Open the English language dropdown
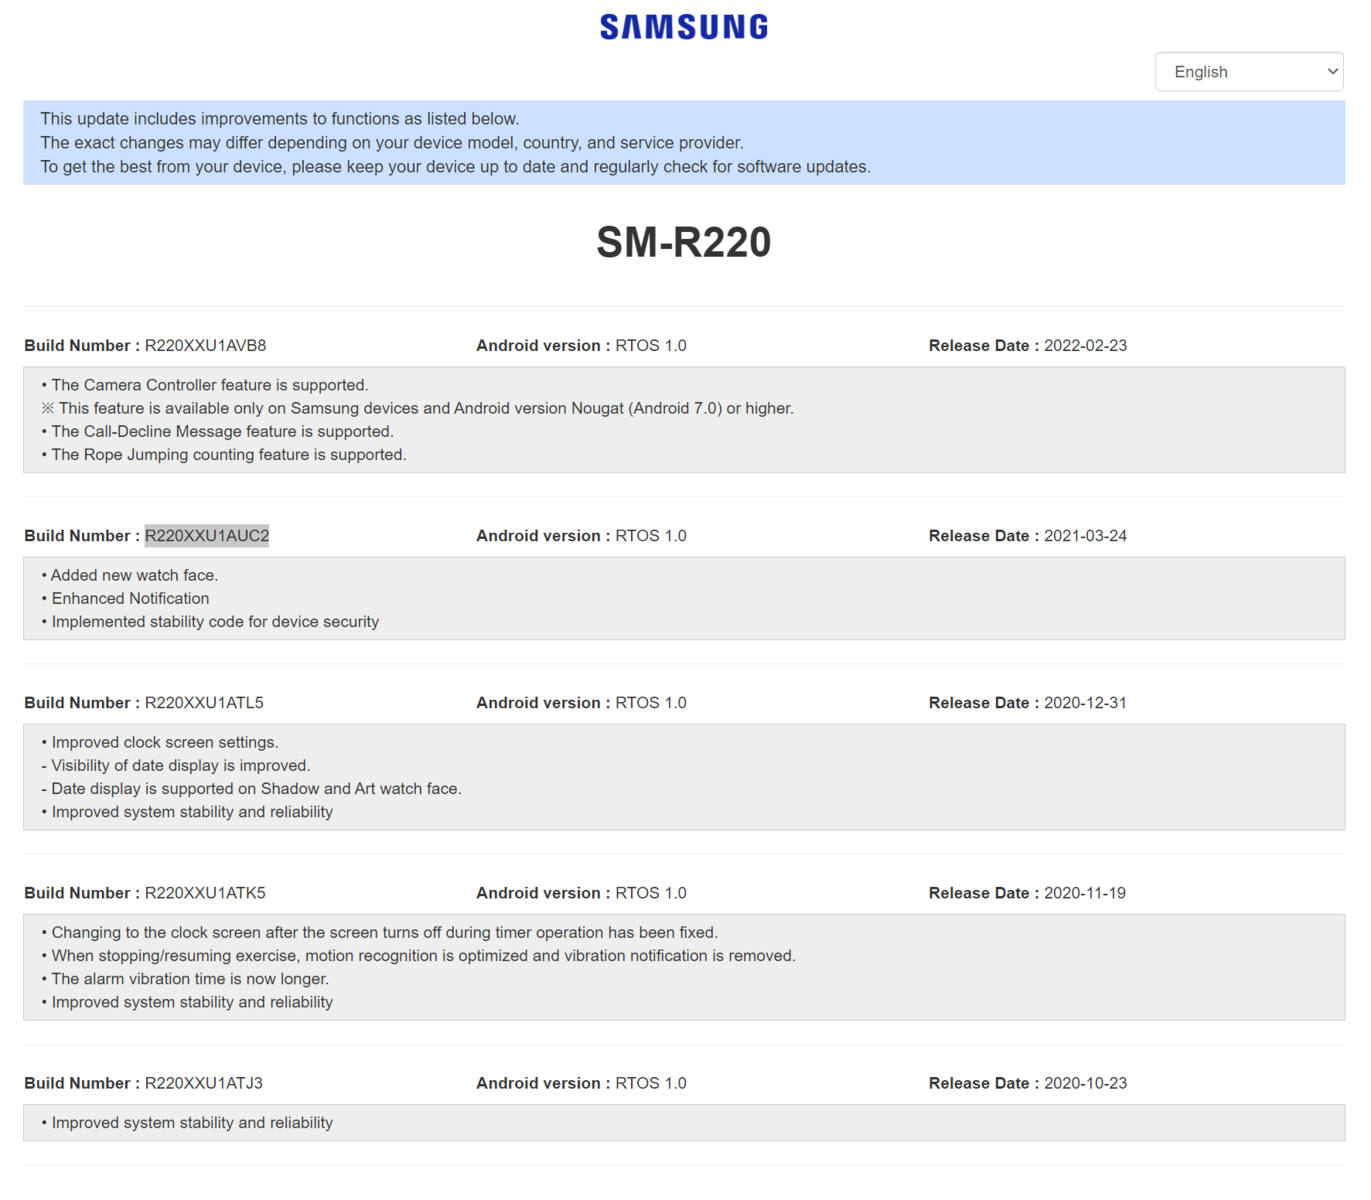This screenshot has width=1371, height=1200. tap(1248, 72)
